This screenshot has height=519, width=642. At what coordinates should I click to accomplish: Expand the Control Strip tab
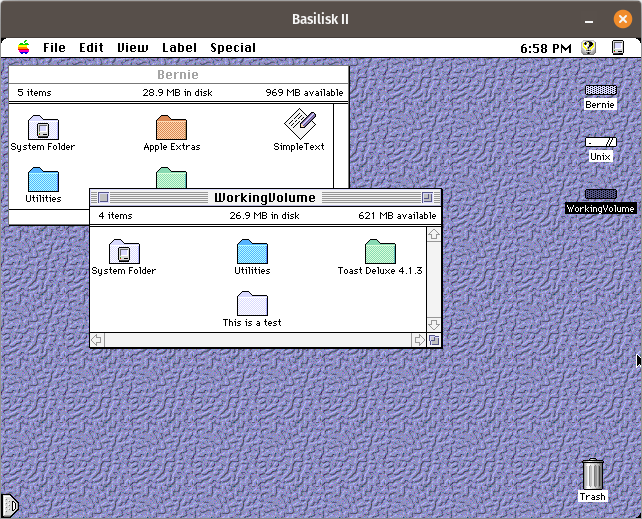click(x=10, y=506)
